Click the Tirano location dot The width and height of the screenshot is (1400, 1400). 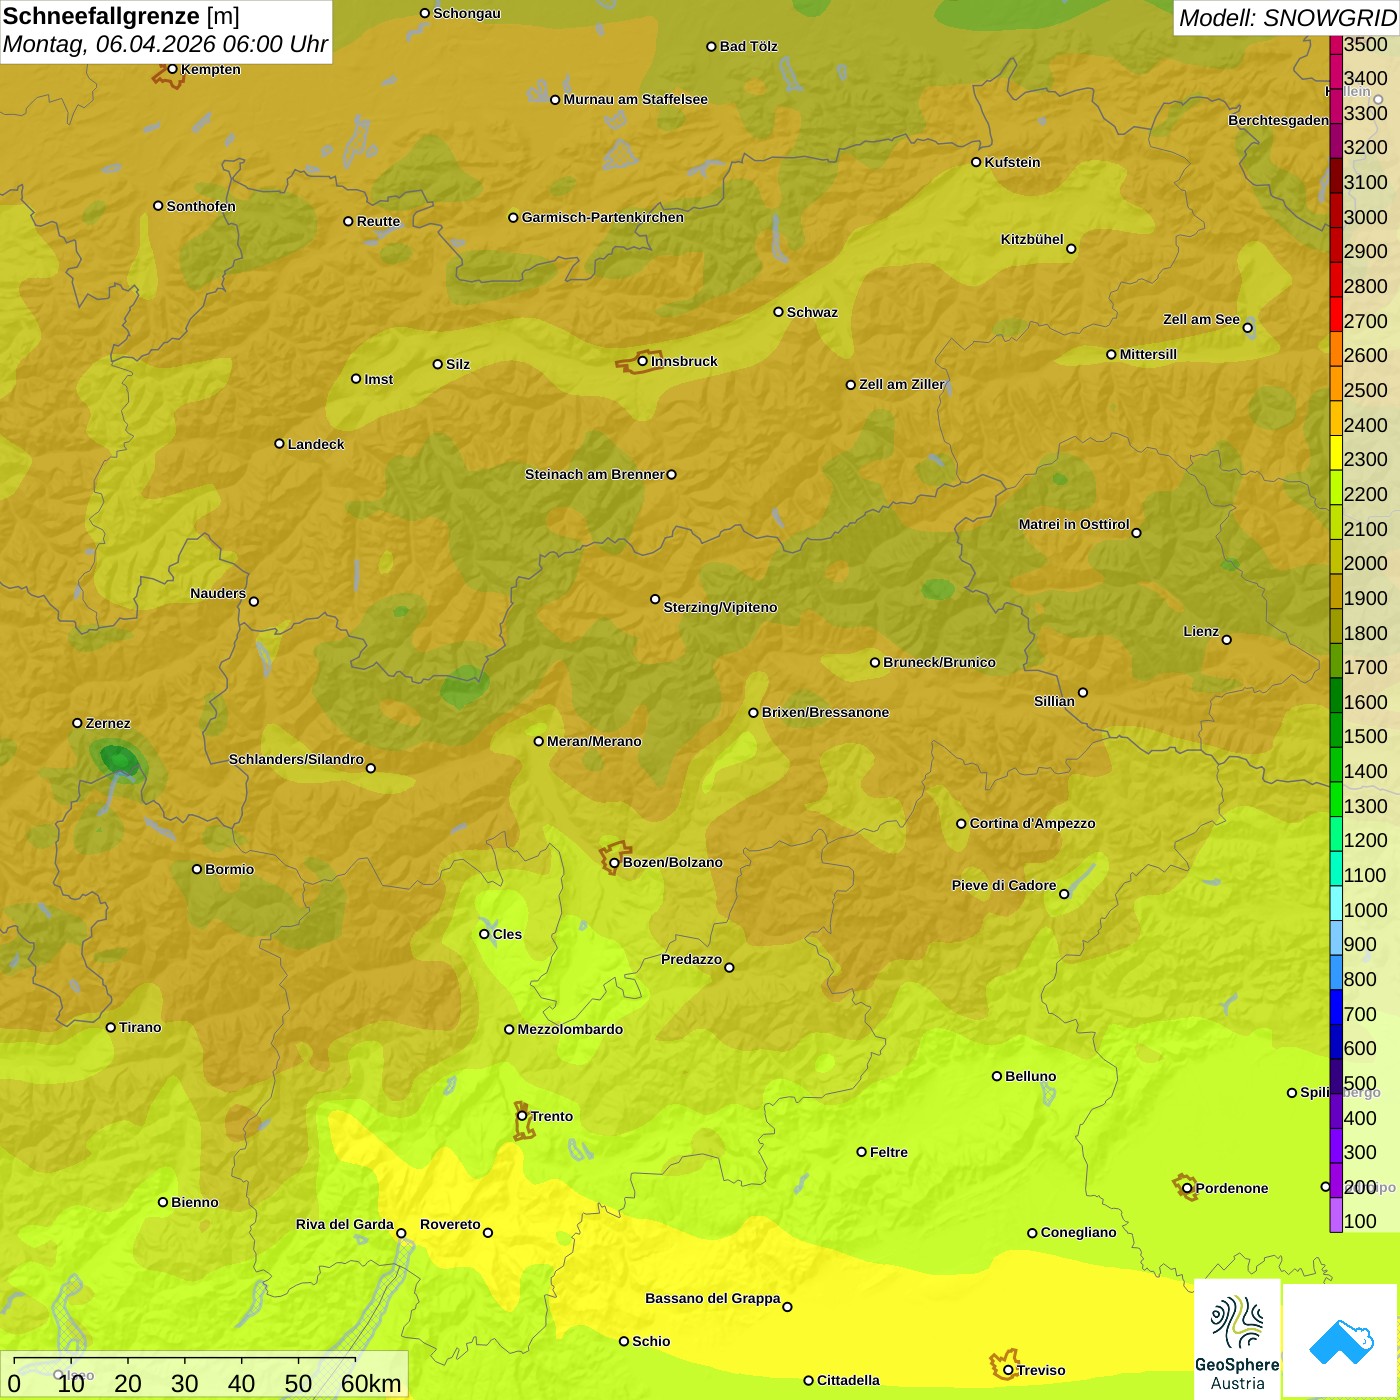point(111,1027)
